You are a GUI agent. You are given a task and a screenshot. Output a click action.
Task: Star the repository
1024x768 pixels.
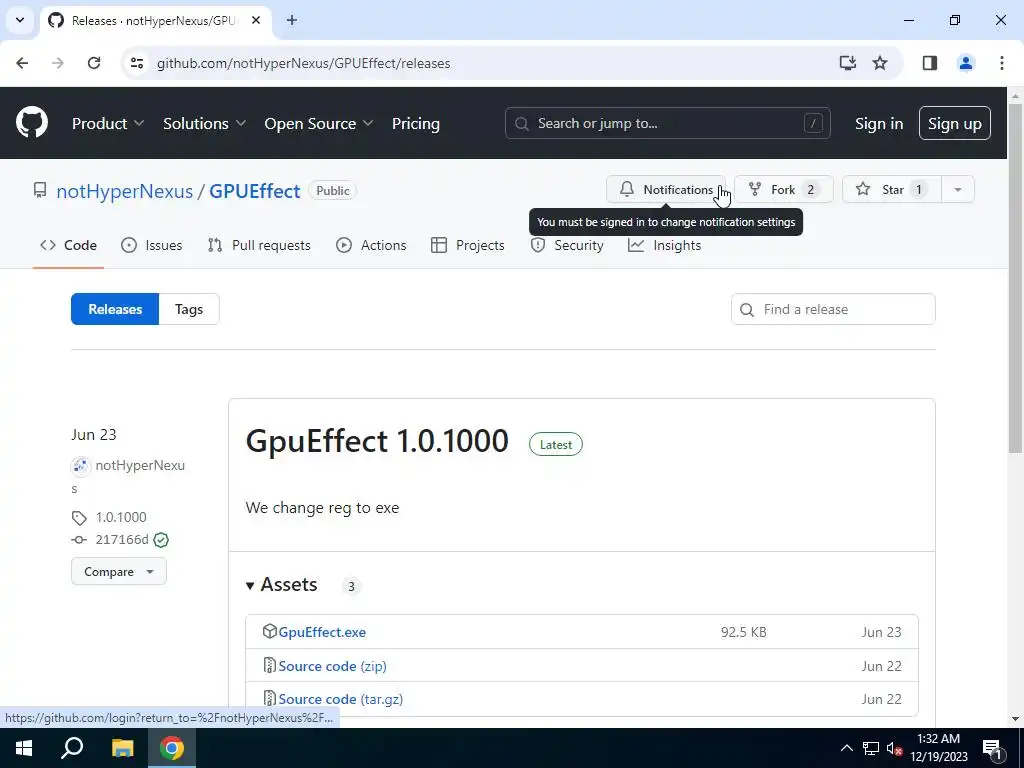[891, 189]
